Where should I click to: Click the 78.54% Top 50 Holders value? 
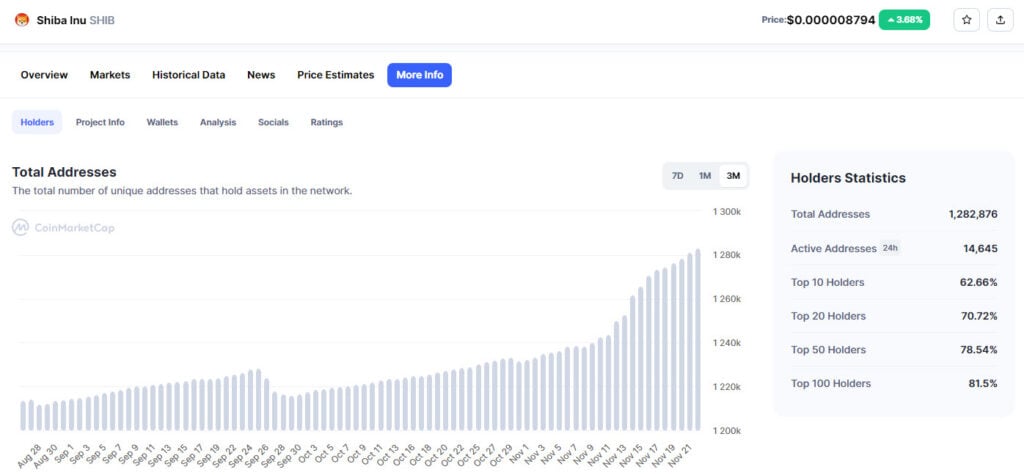coord(978,350)
